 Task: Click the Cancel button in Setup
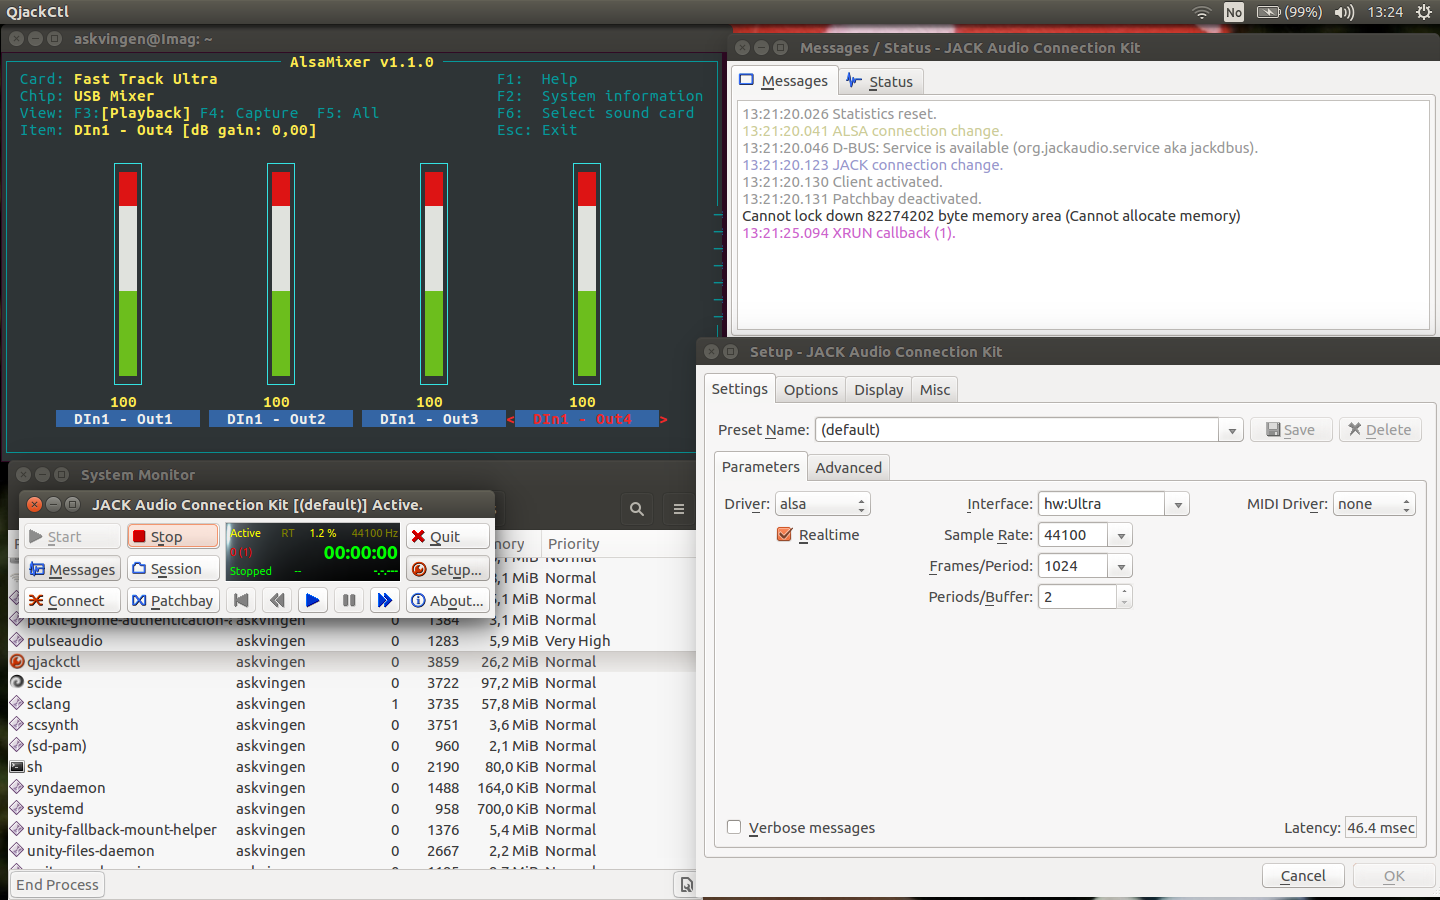[1303, 876]
